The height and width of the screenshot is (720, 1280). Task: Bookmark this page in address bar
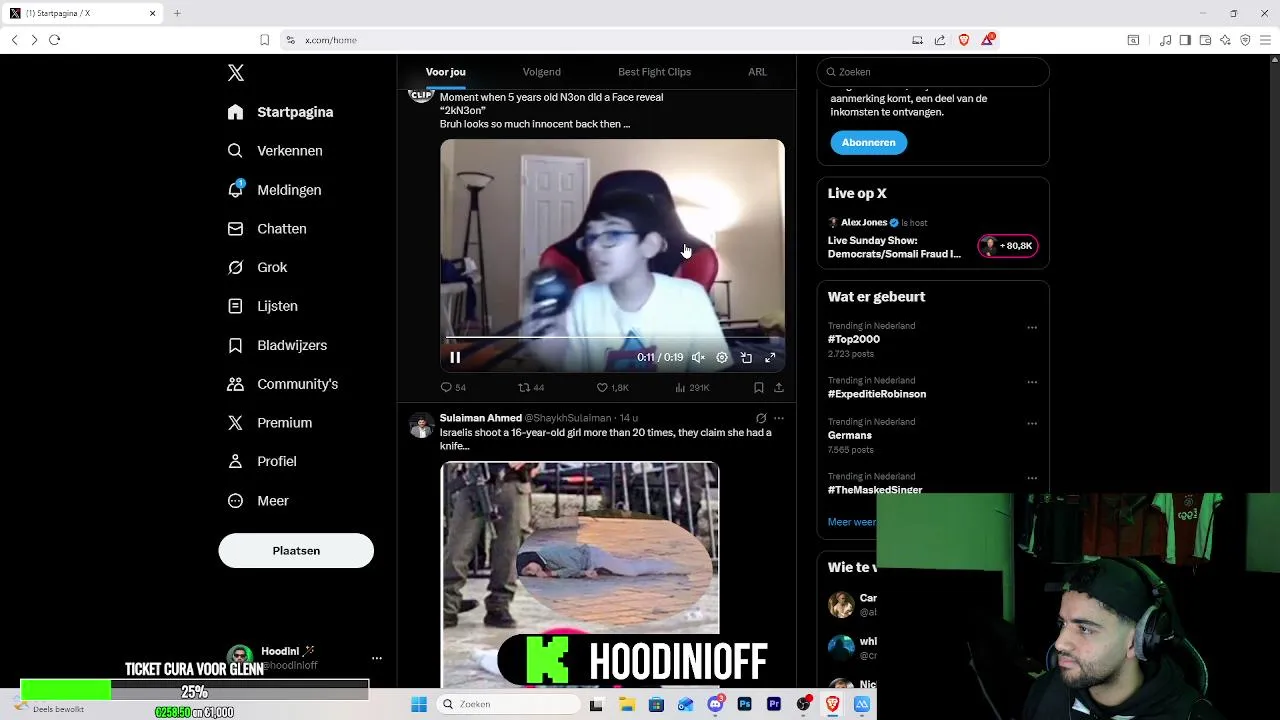point(264,40)
